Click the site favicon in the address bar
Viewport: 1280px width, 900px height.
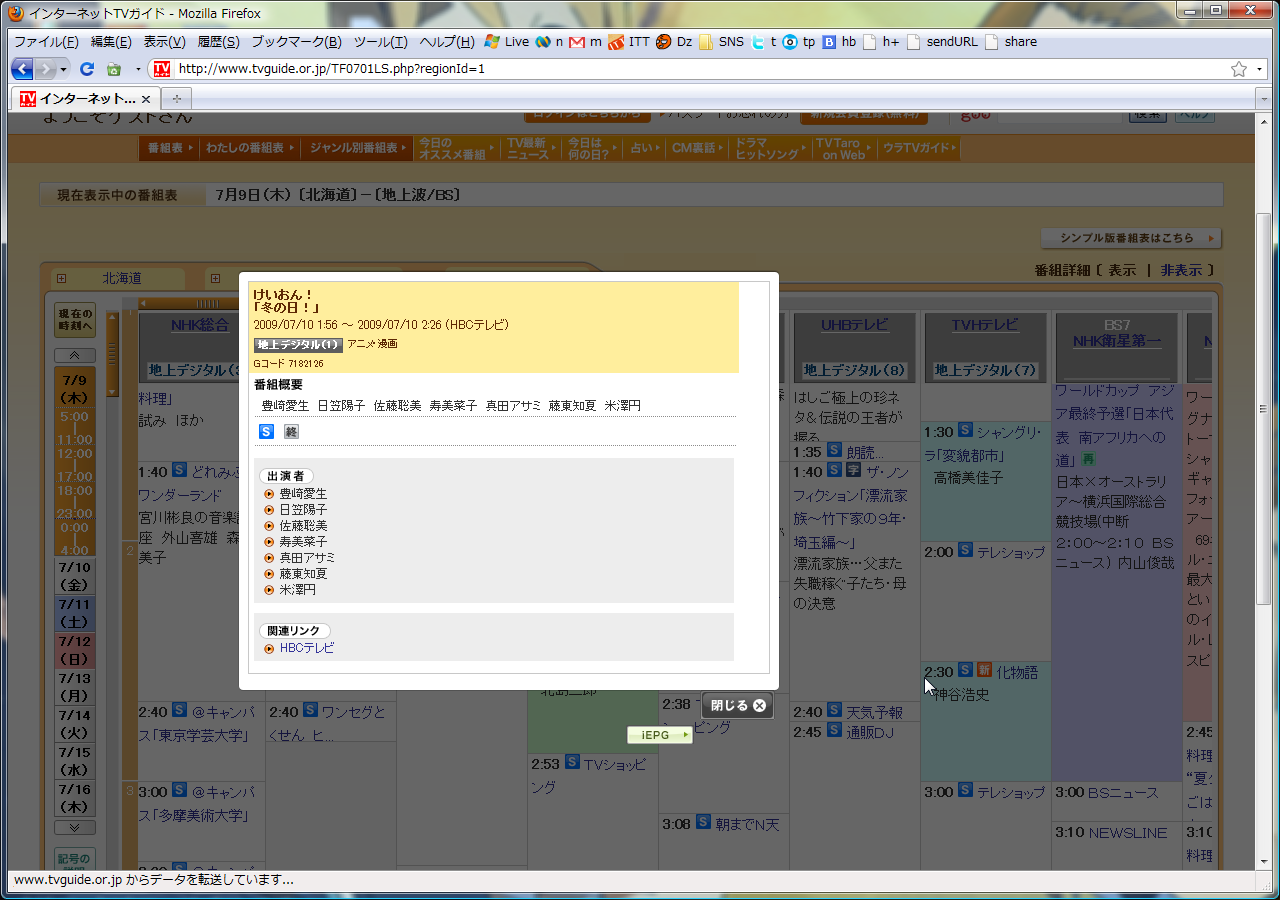pos(162,69)
